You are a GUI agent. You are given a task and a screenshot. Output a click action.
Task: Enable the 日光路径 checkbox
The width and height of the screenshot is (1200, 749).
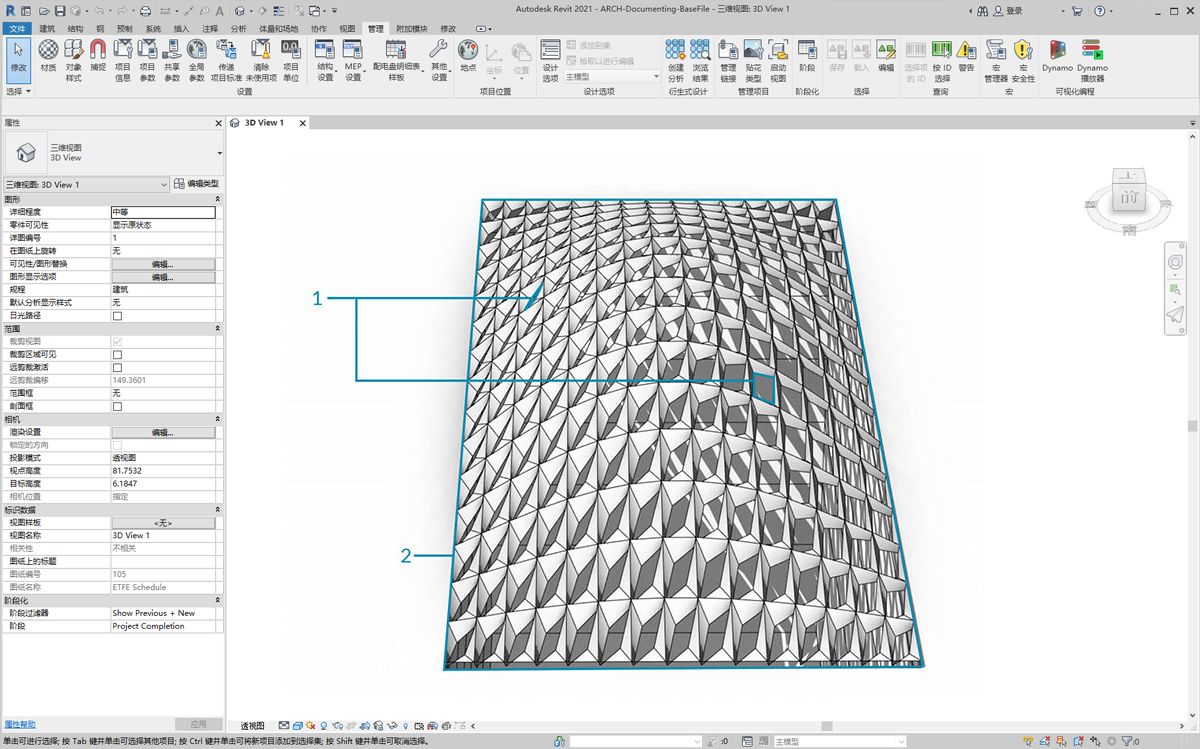(117, 316)
